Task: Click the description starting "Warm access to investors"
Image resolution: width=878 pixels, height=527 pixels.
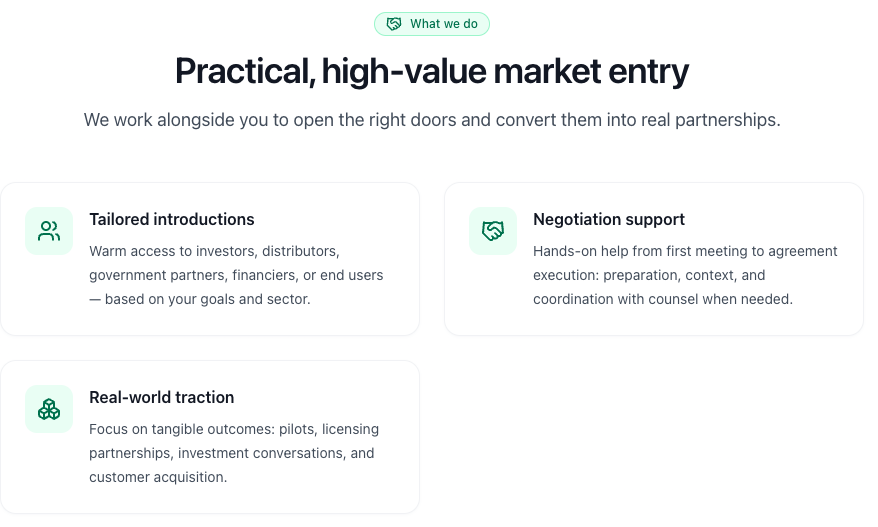Action: (x=236, y=275)
